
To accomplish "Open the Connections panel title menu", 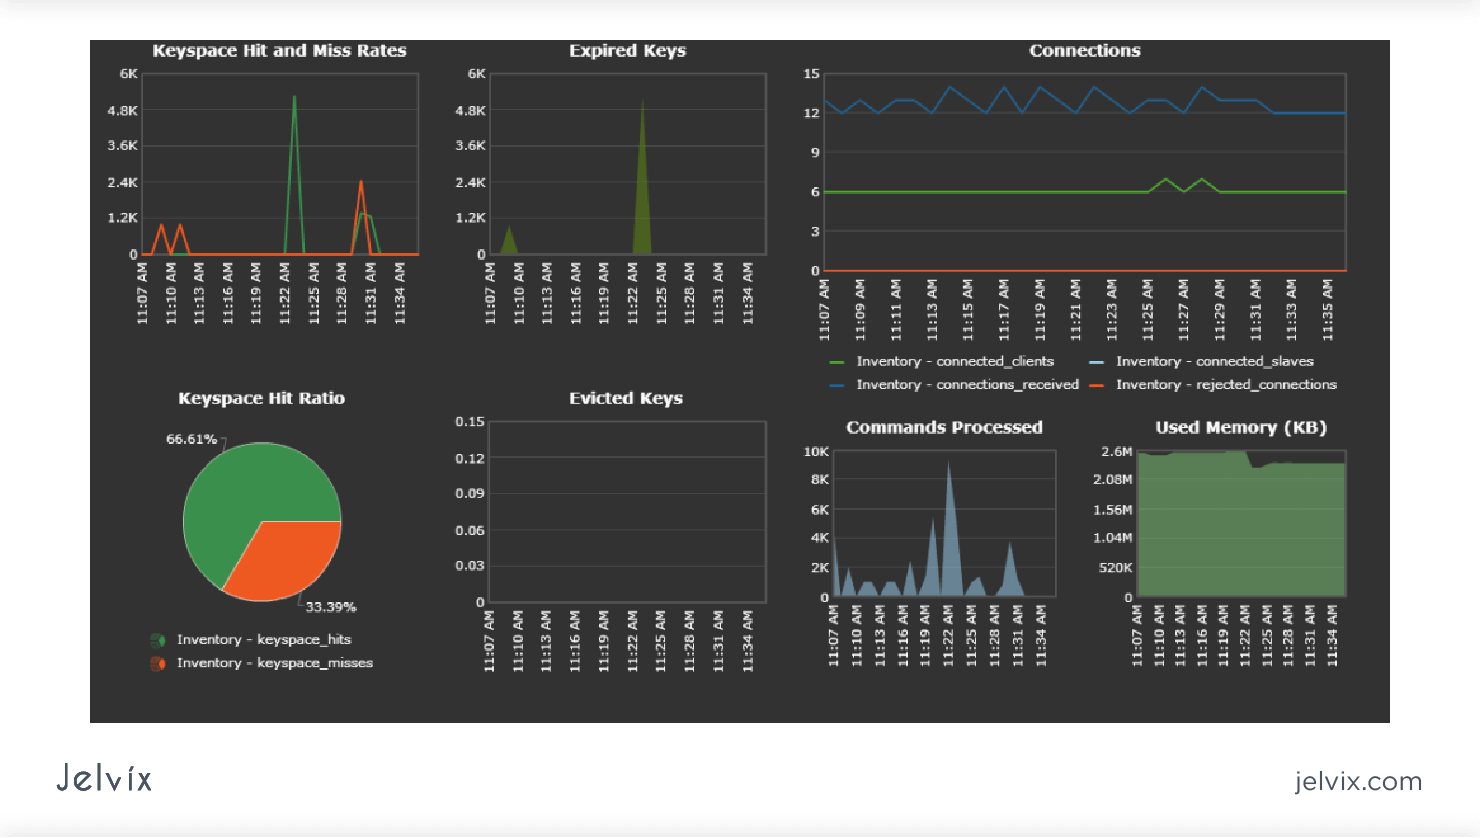I will (1085, 51).
